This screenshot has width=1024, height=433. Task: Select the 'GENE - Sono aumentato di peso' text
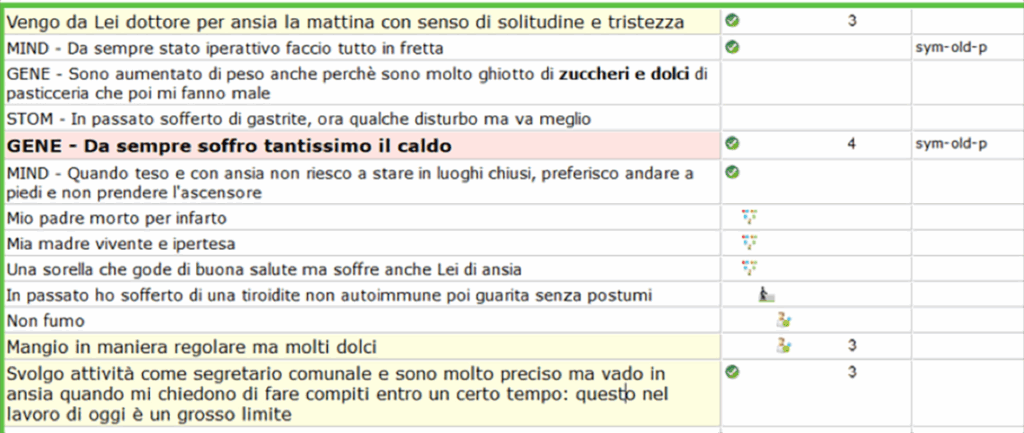pos(357,84)
